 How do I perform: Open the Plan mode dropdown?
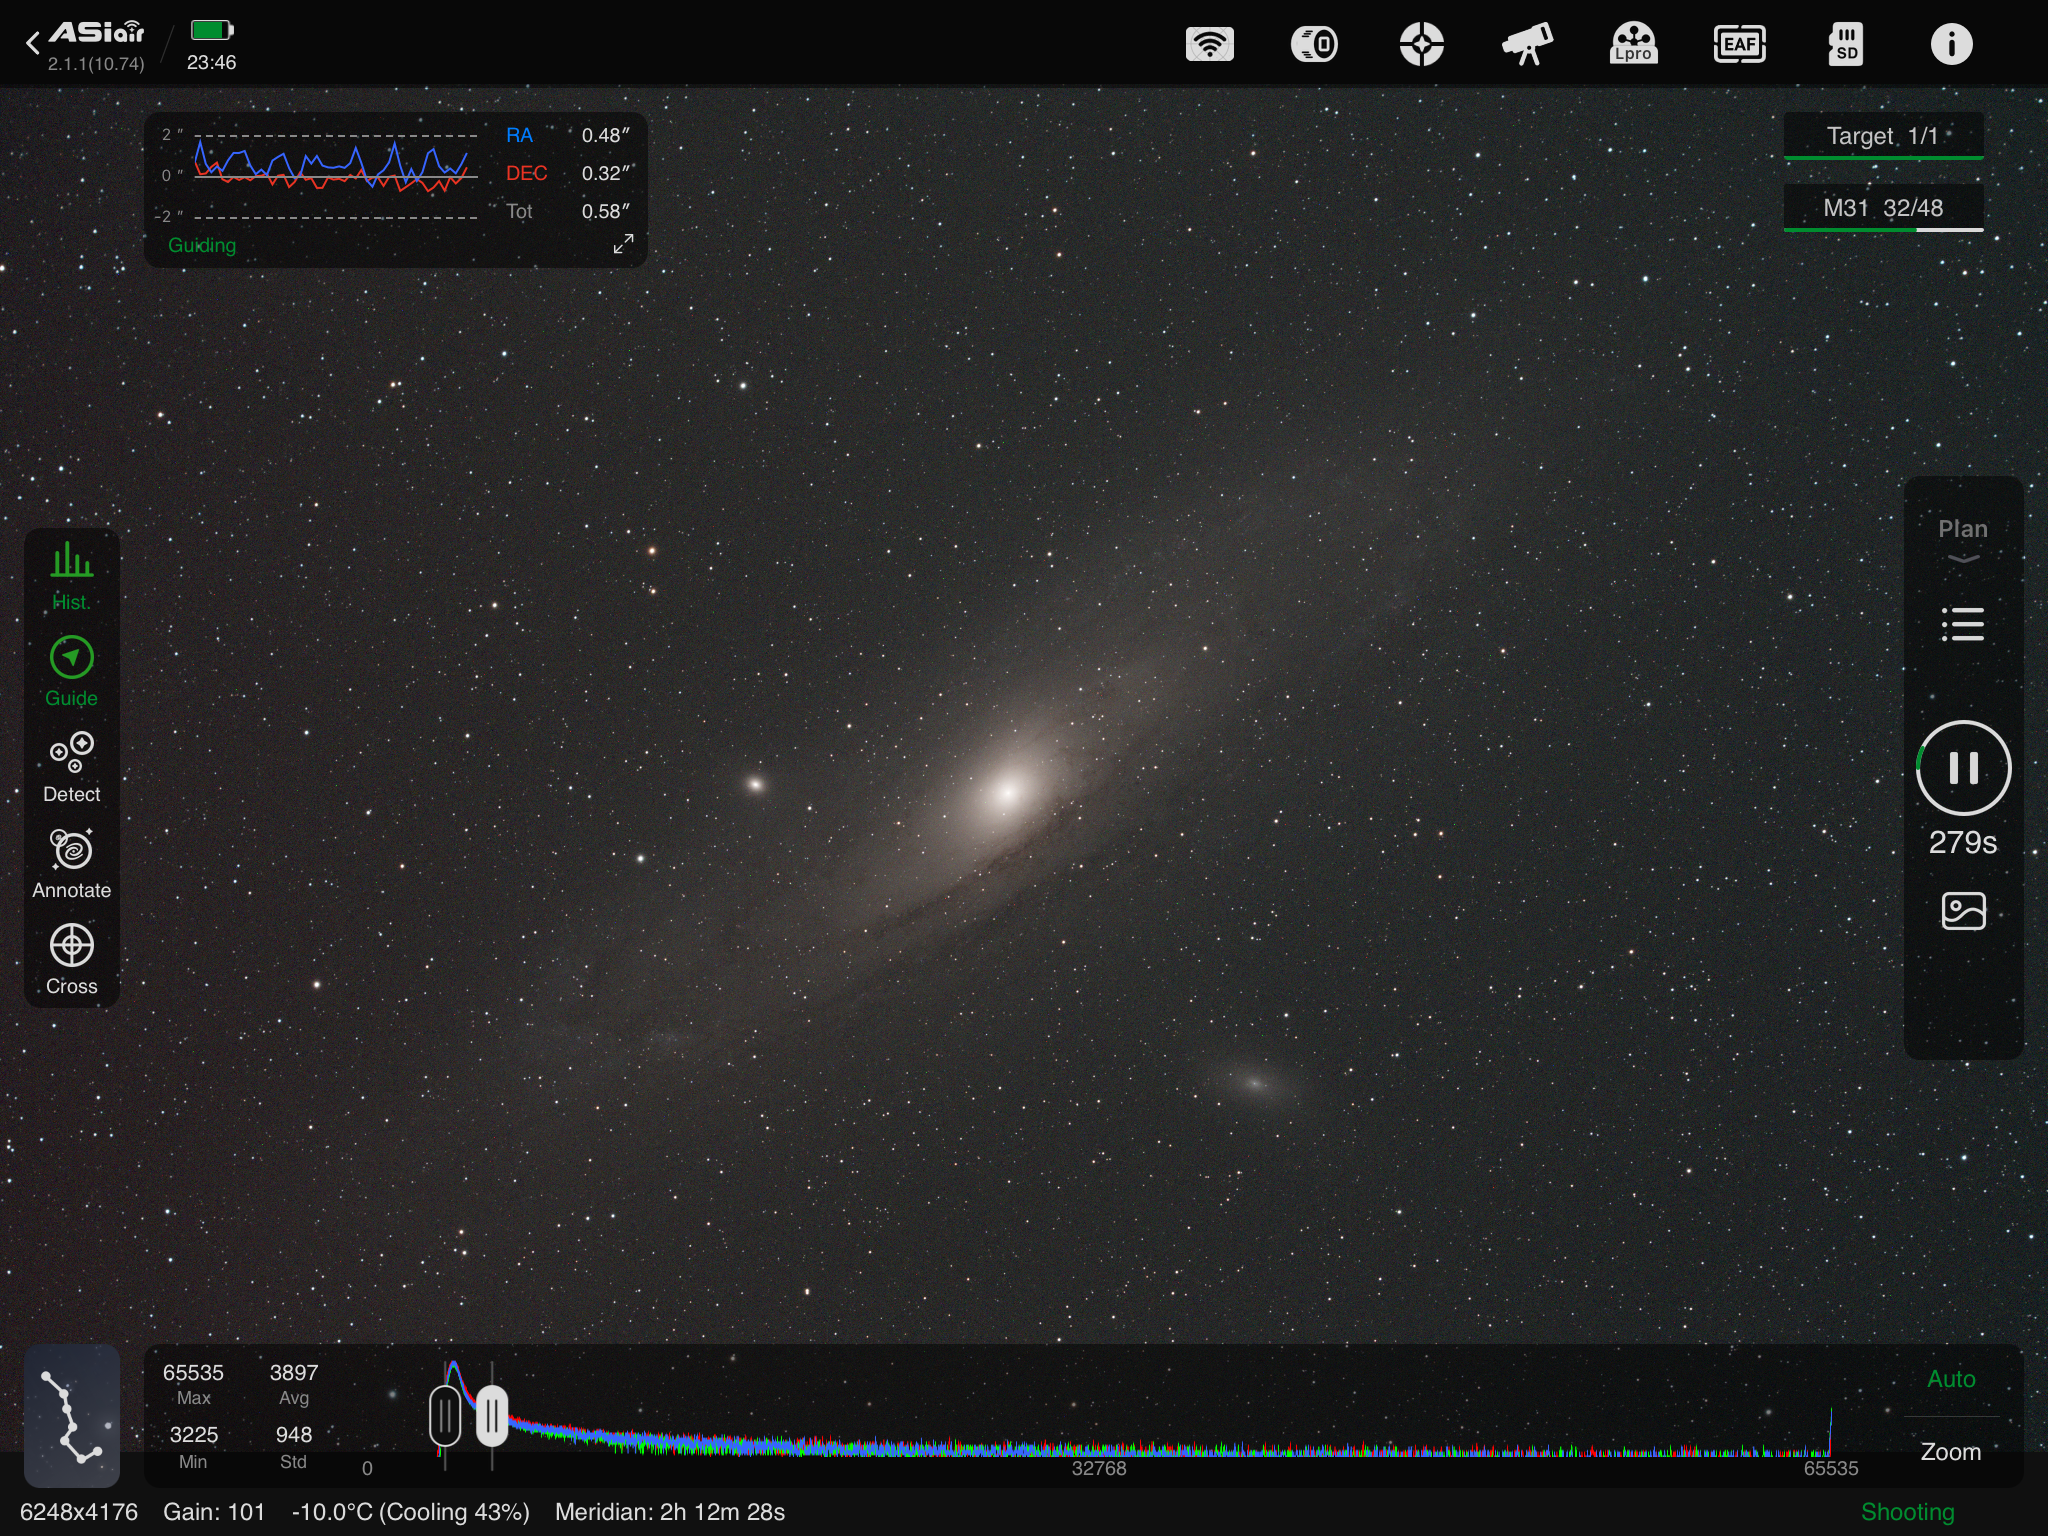pyautogui.click(x=1962, y=539)
